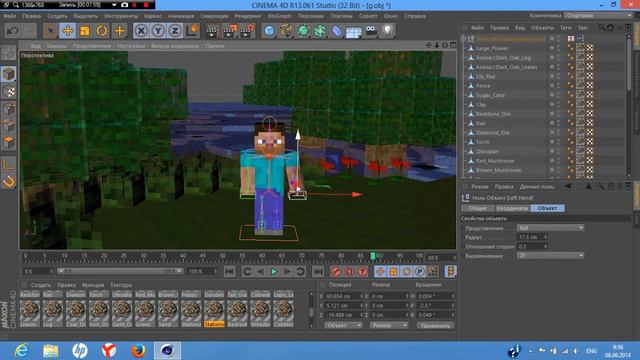Activate the Rotate tool

(102, 31)
